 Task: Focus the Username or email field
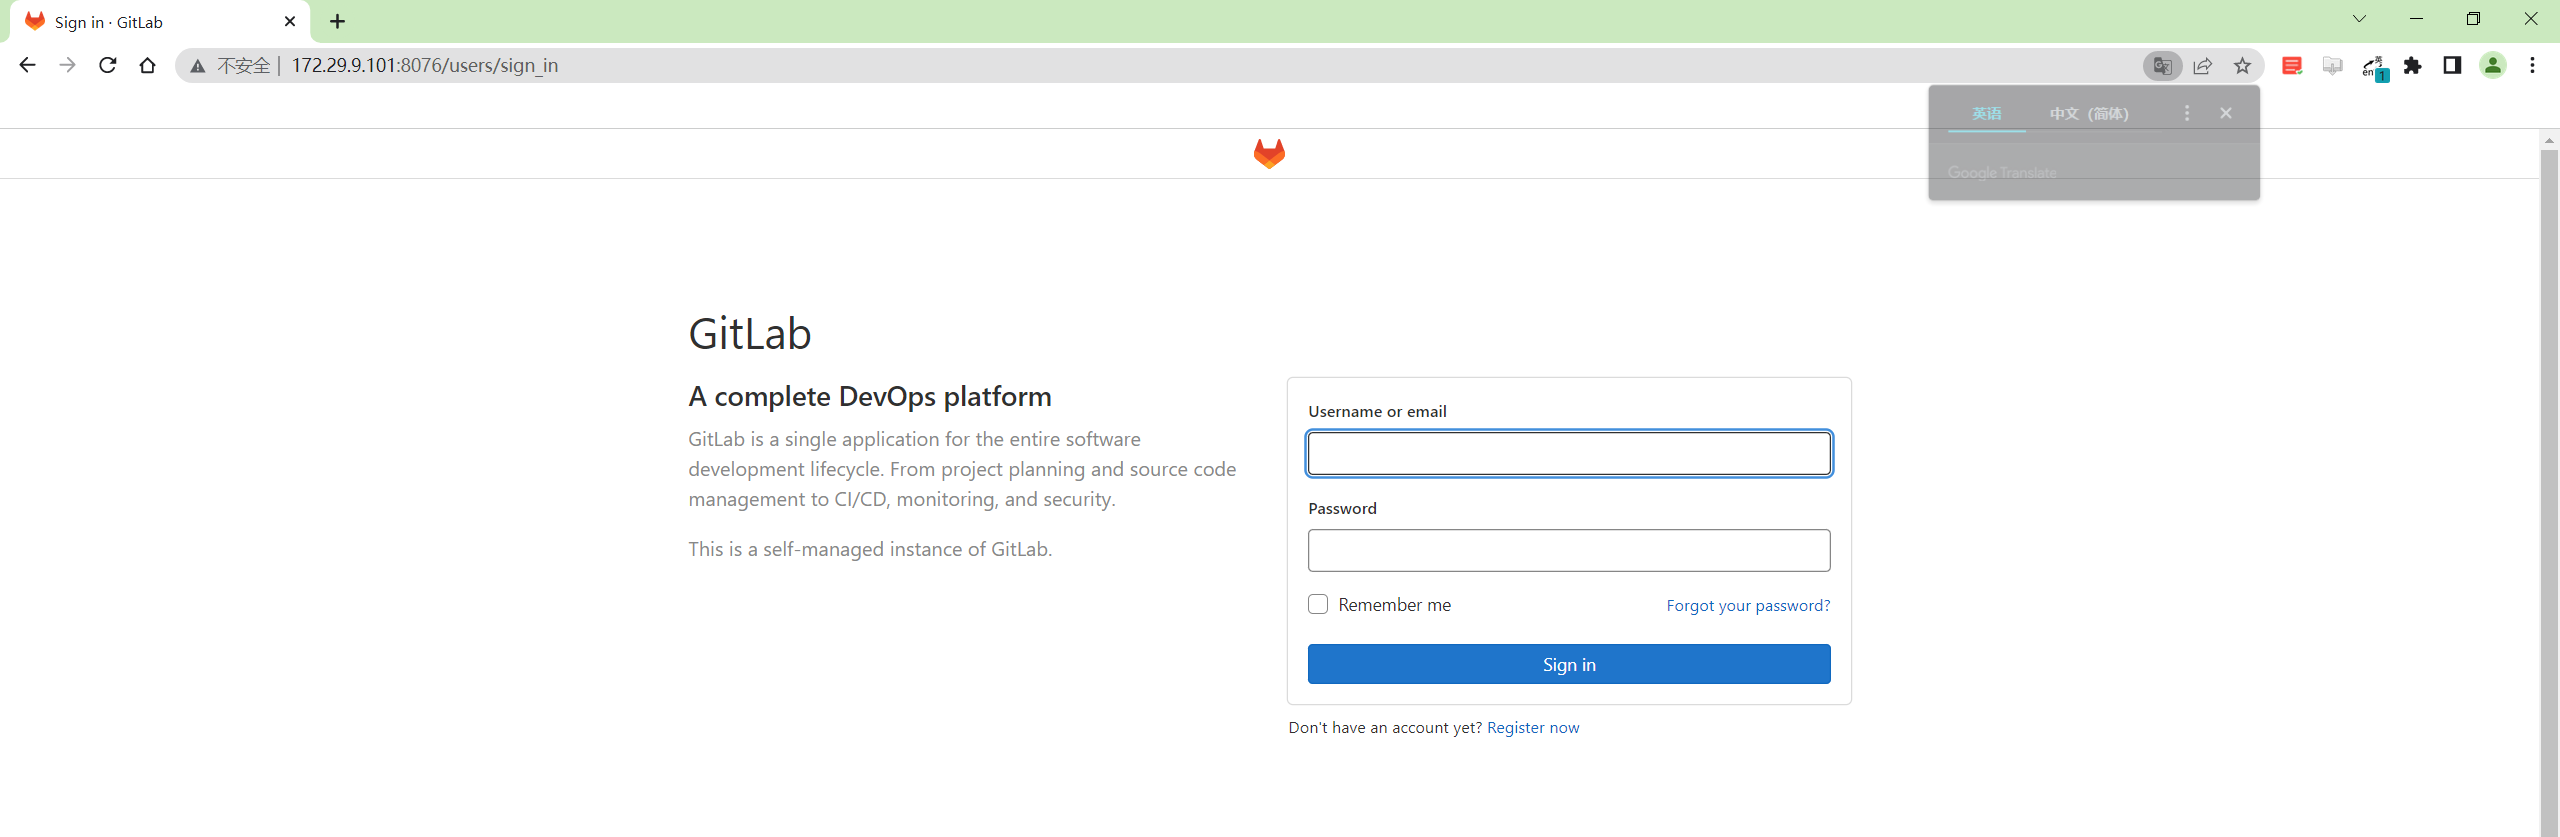pyautogui.click(x=1569, y=454)
